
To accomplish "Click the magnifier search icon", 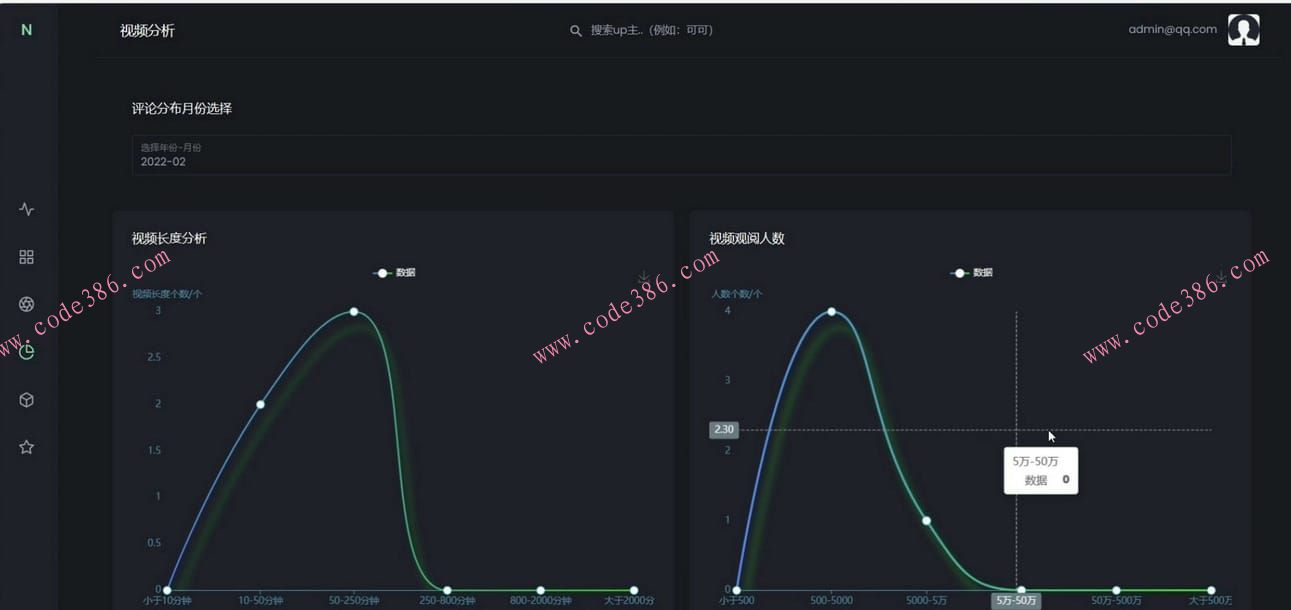I will pyautogui.click(x=576, y=31).
